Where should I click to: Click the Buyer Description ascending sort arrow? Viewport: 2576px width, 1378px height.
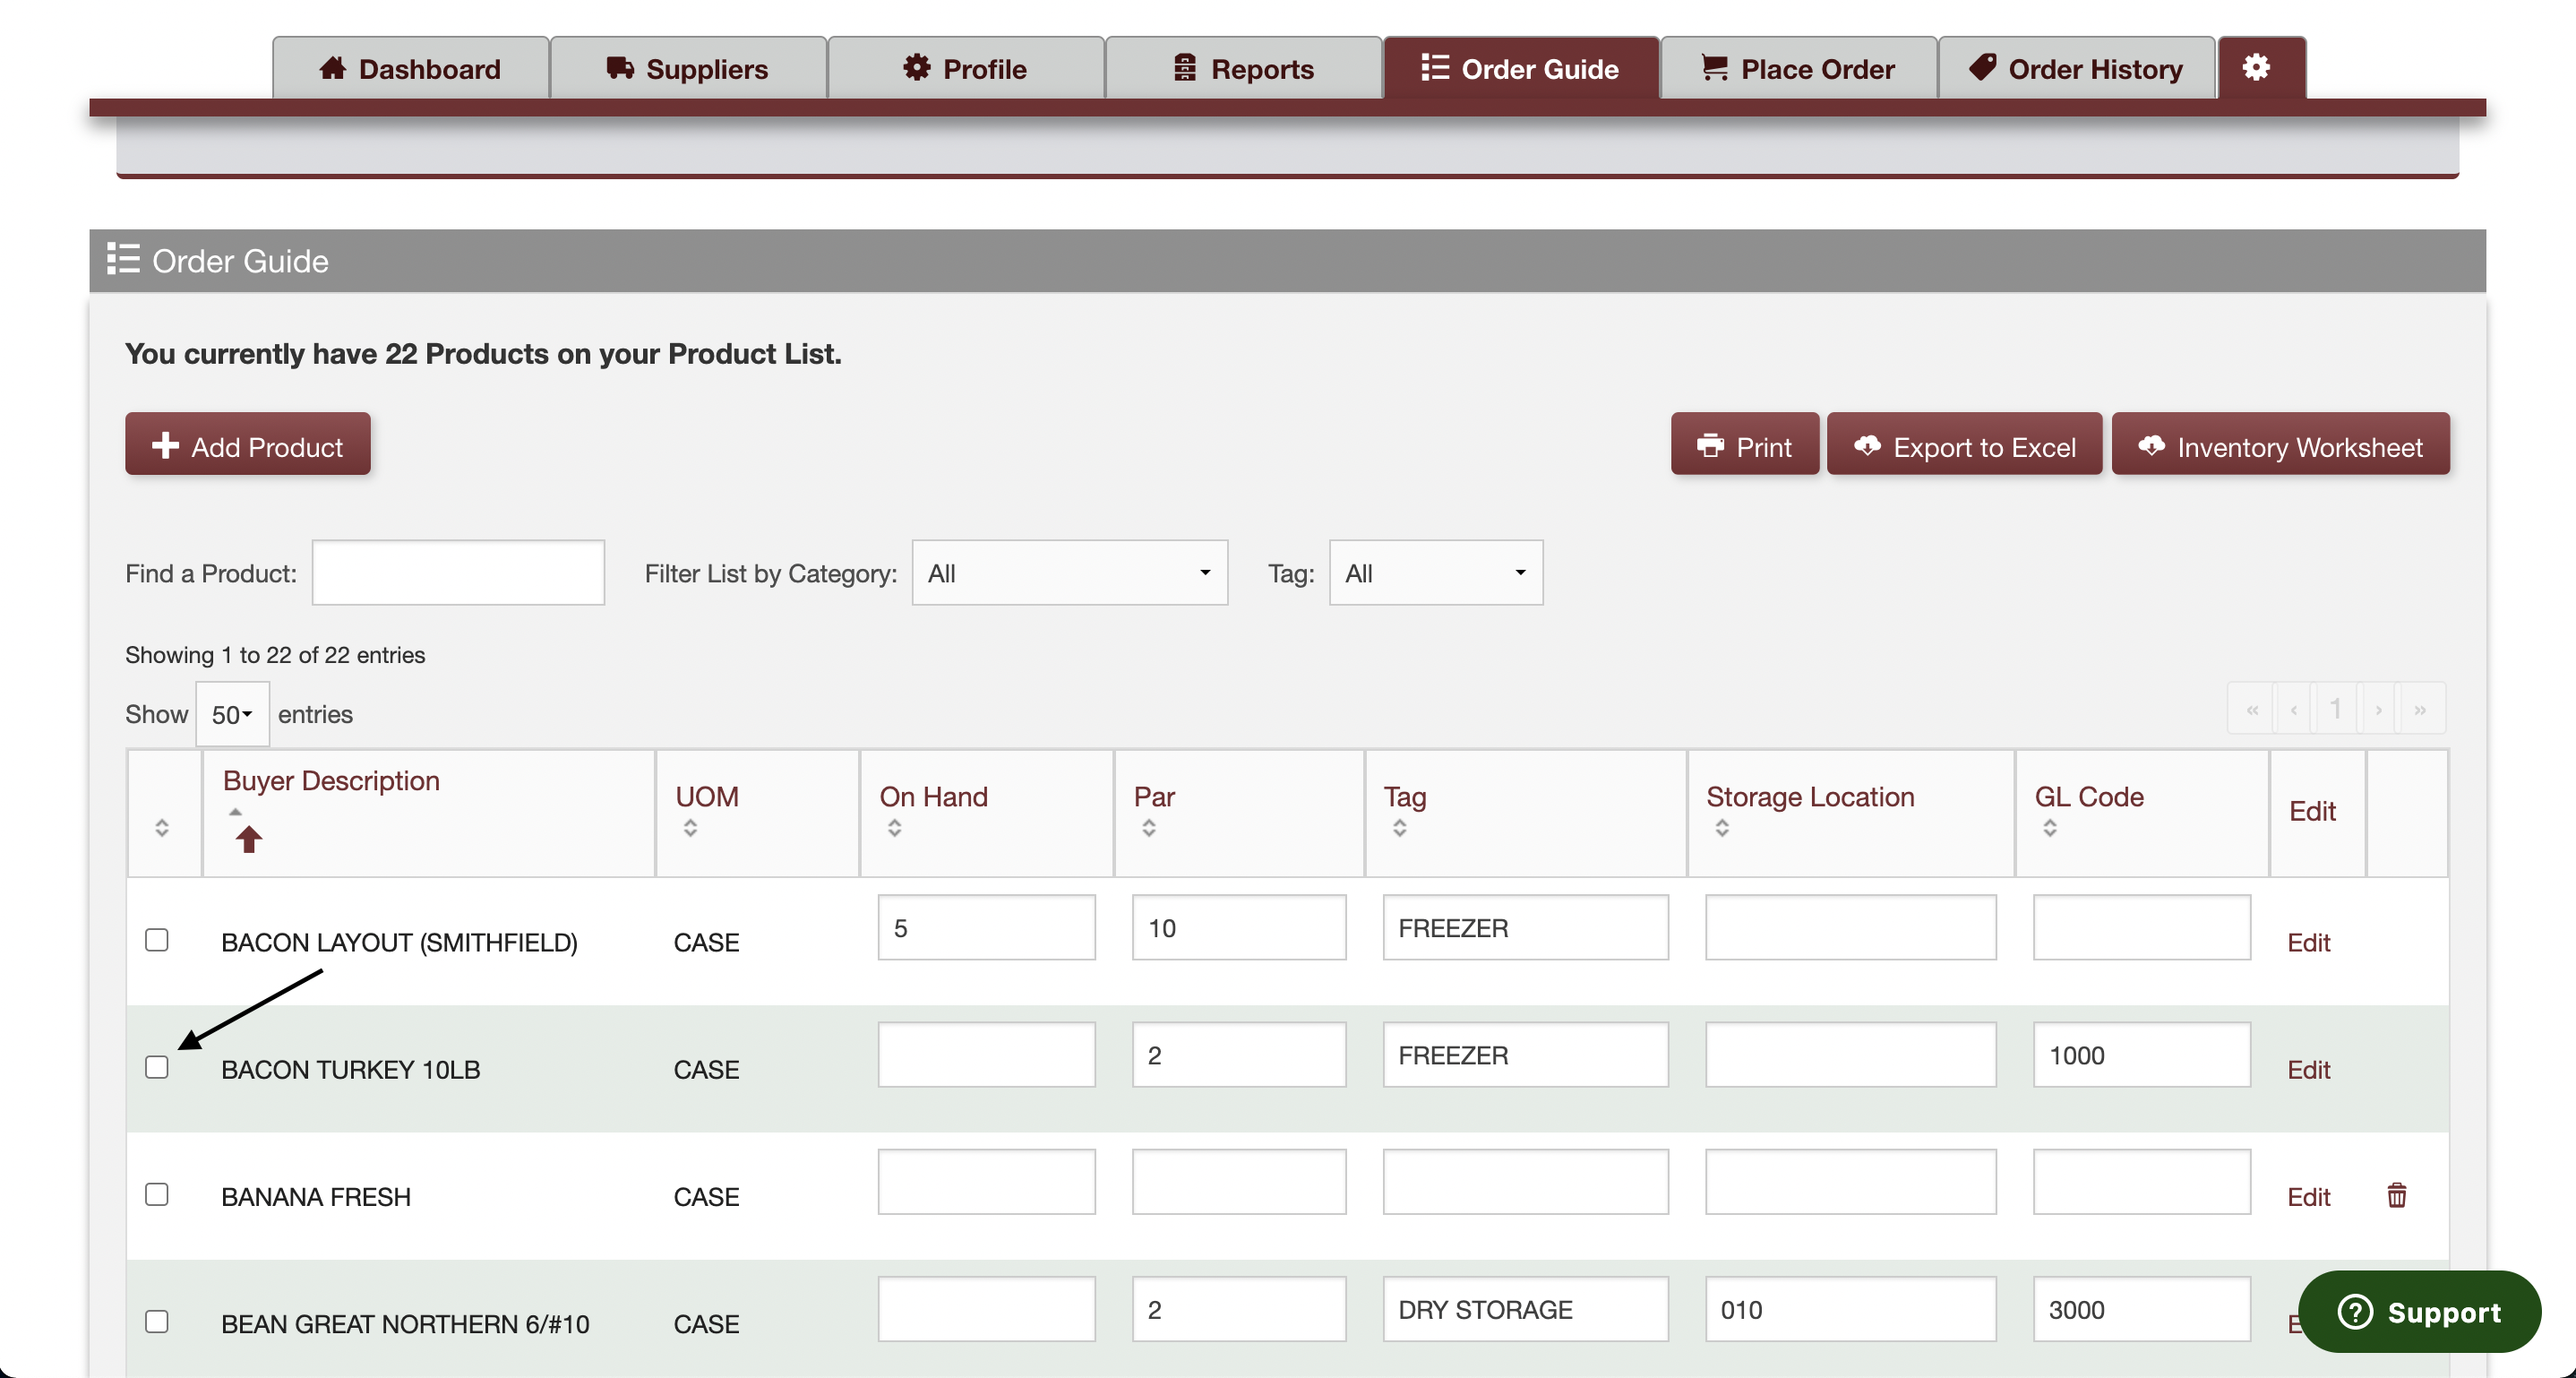[248, 839]
